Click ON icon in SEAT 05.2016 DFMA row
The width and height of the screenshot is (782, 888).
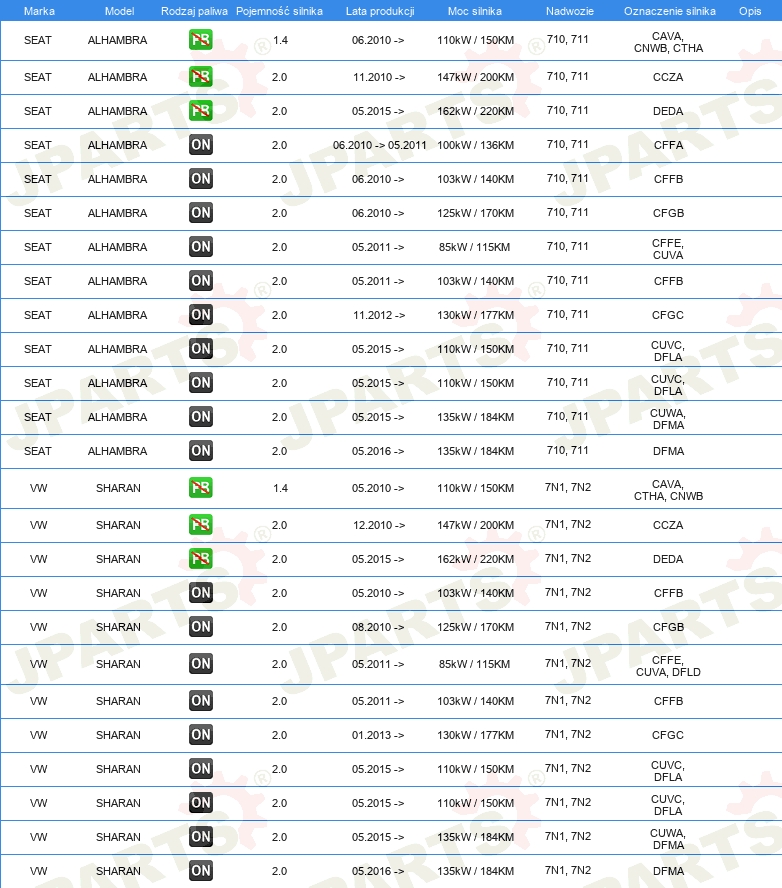point(200,450)
